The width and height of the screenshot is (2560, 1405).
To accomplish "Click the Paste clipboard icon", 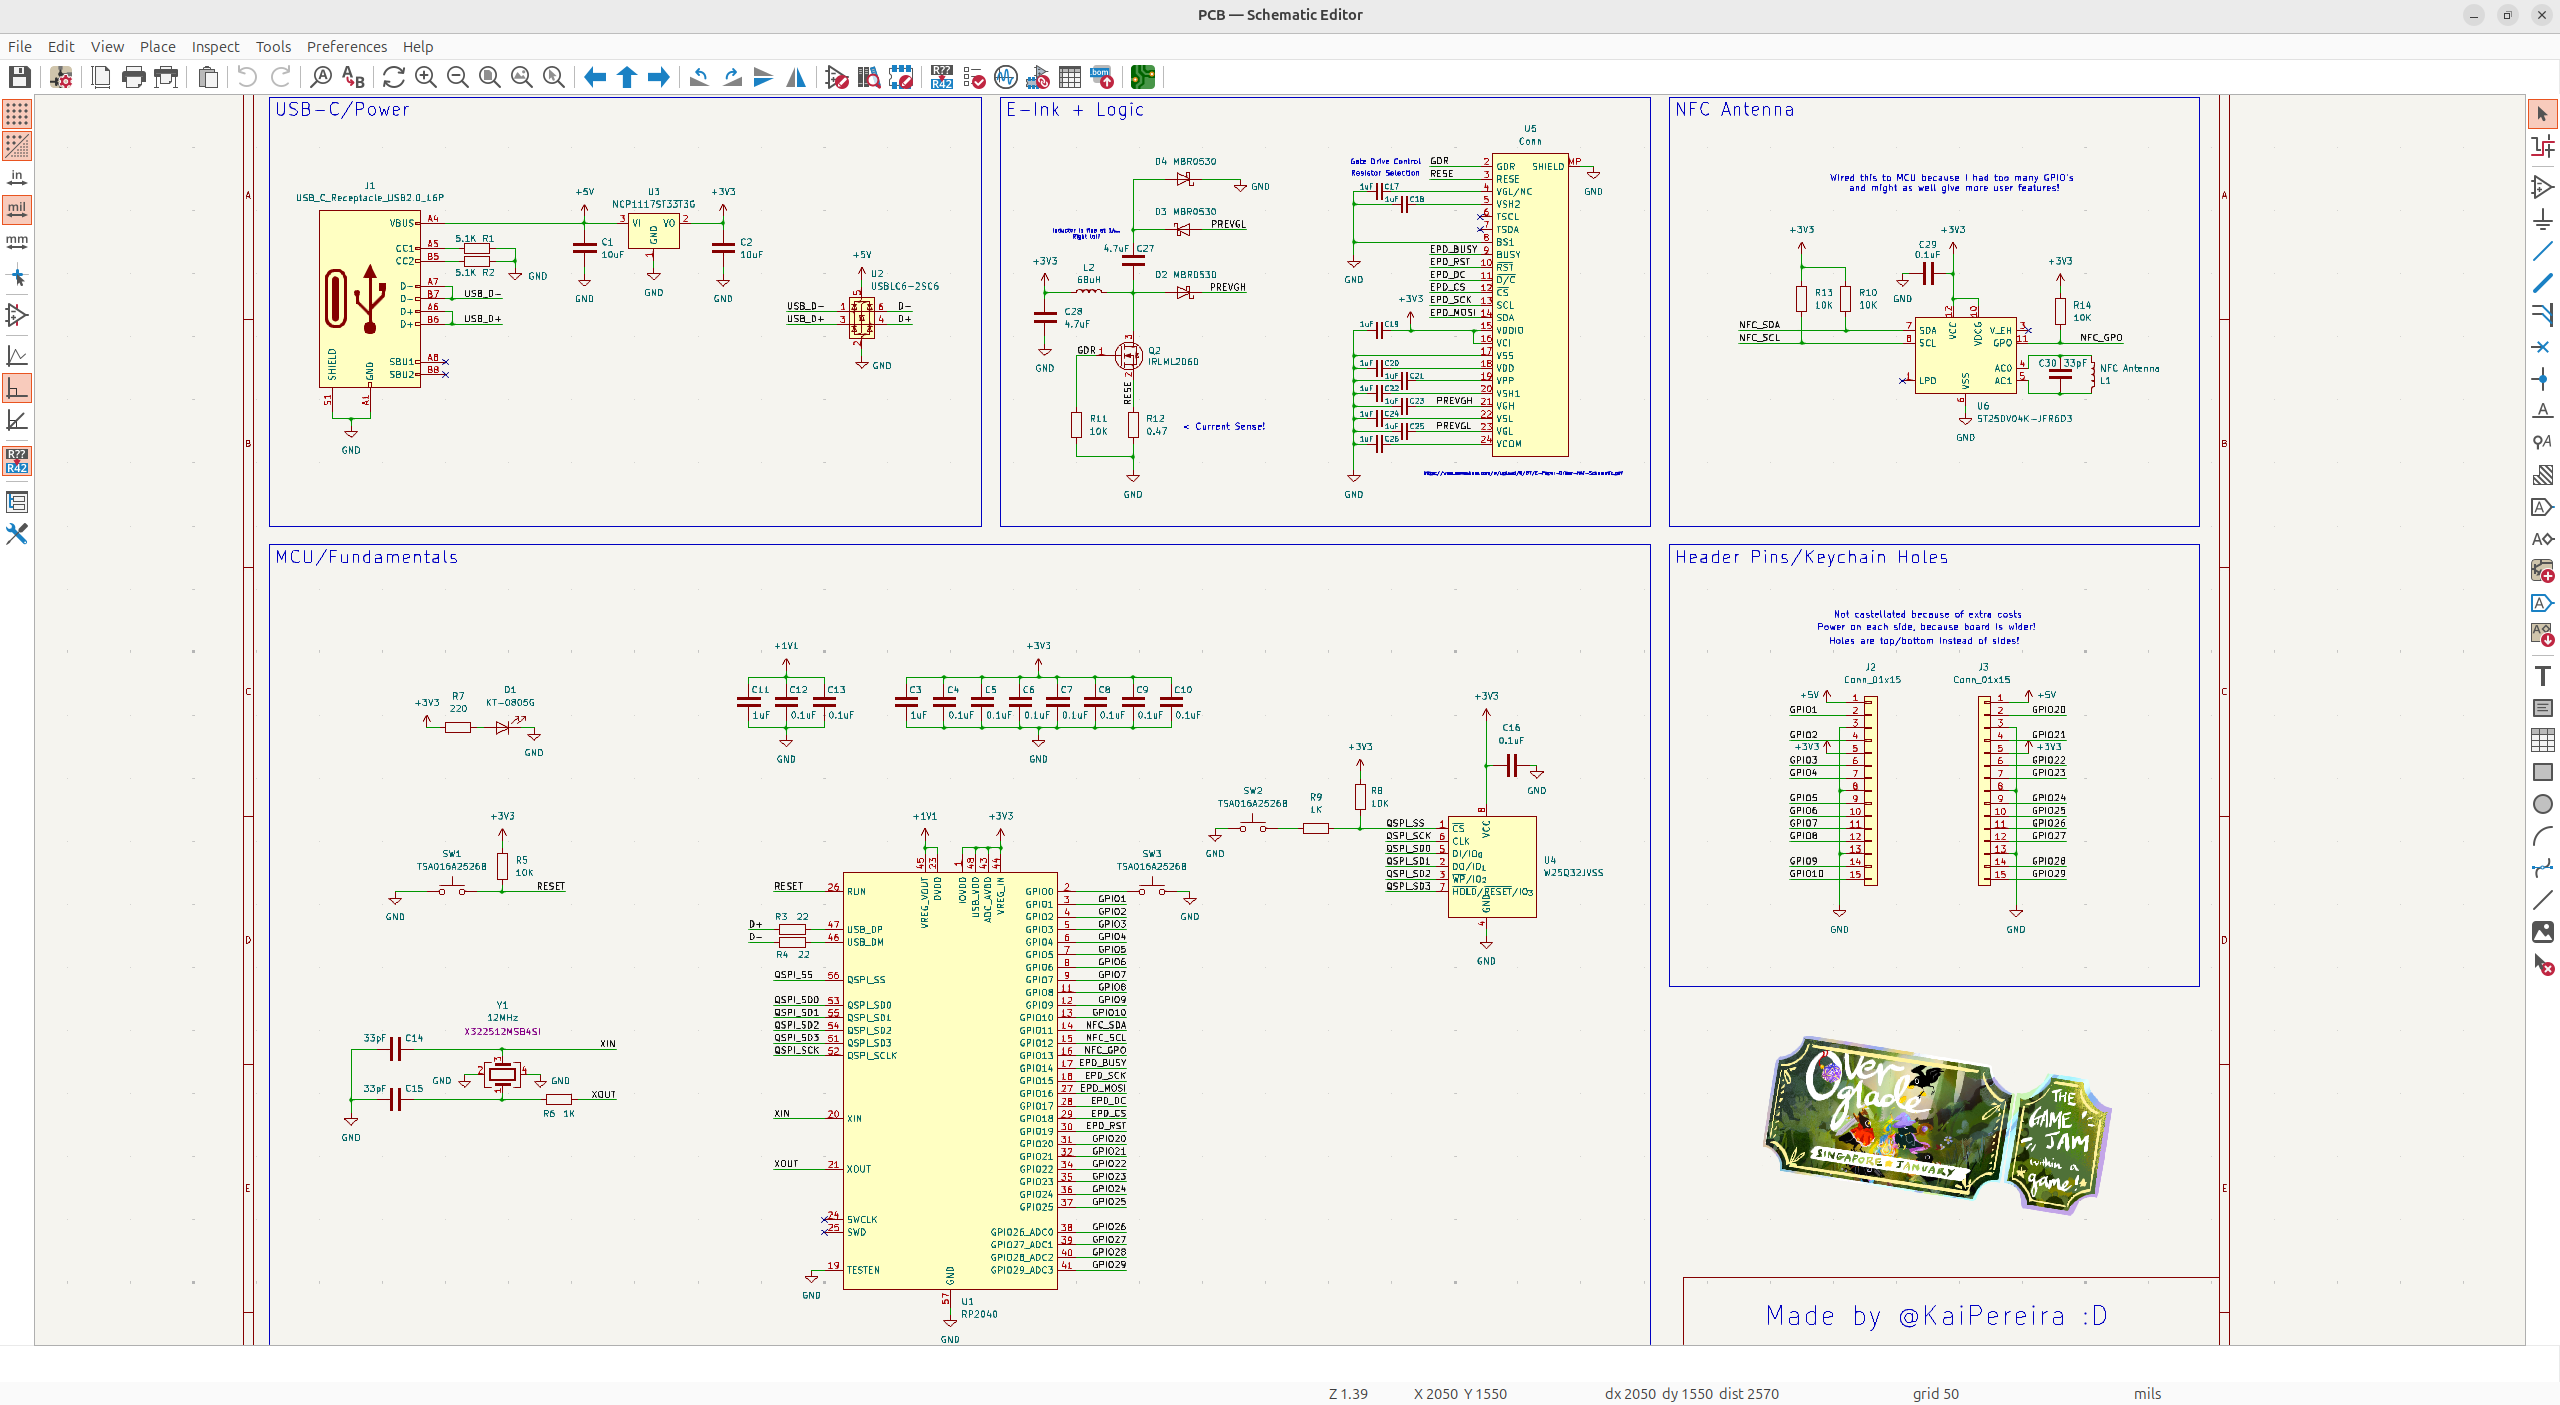I will [208, 77].
